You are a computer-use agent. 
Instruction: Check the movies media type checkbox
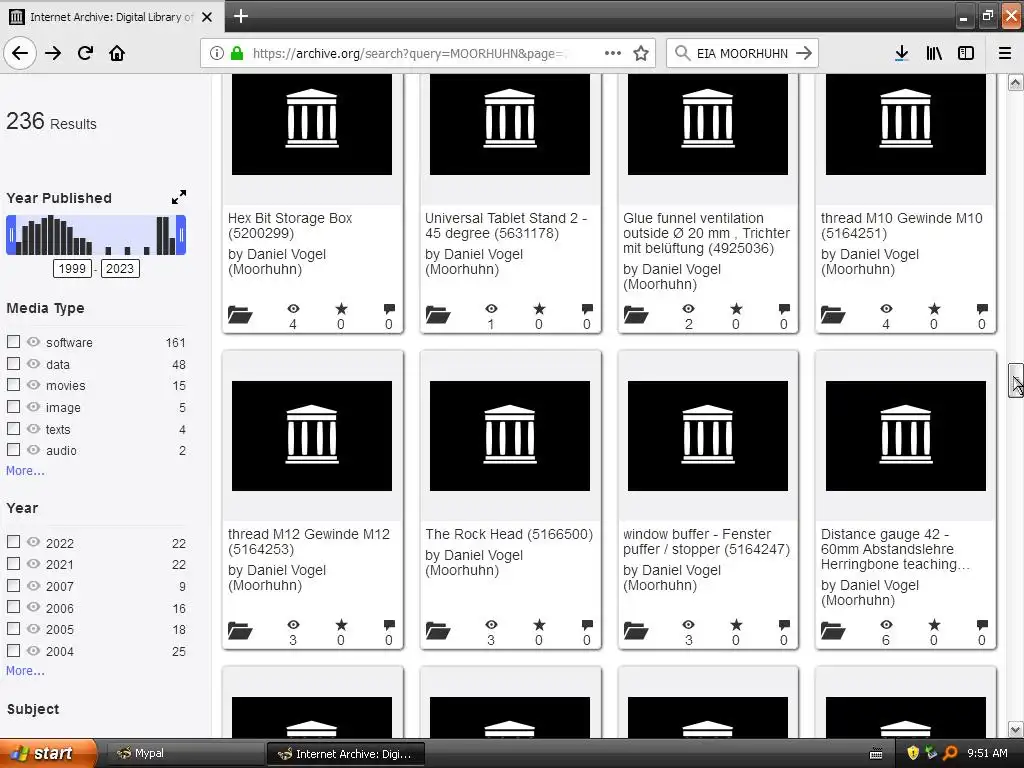(13, 385)
